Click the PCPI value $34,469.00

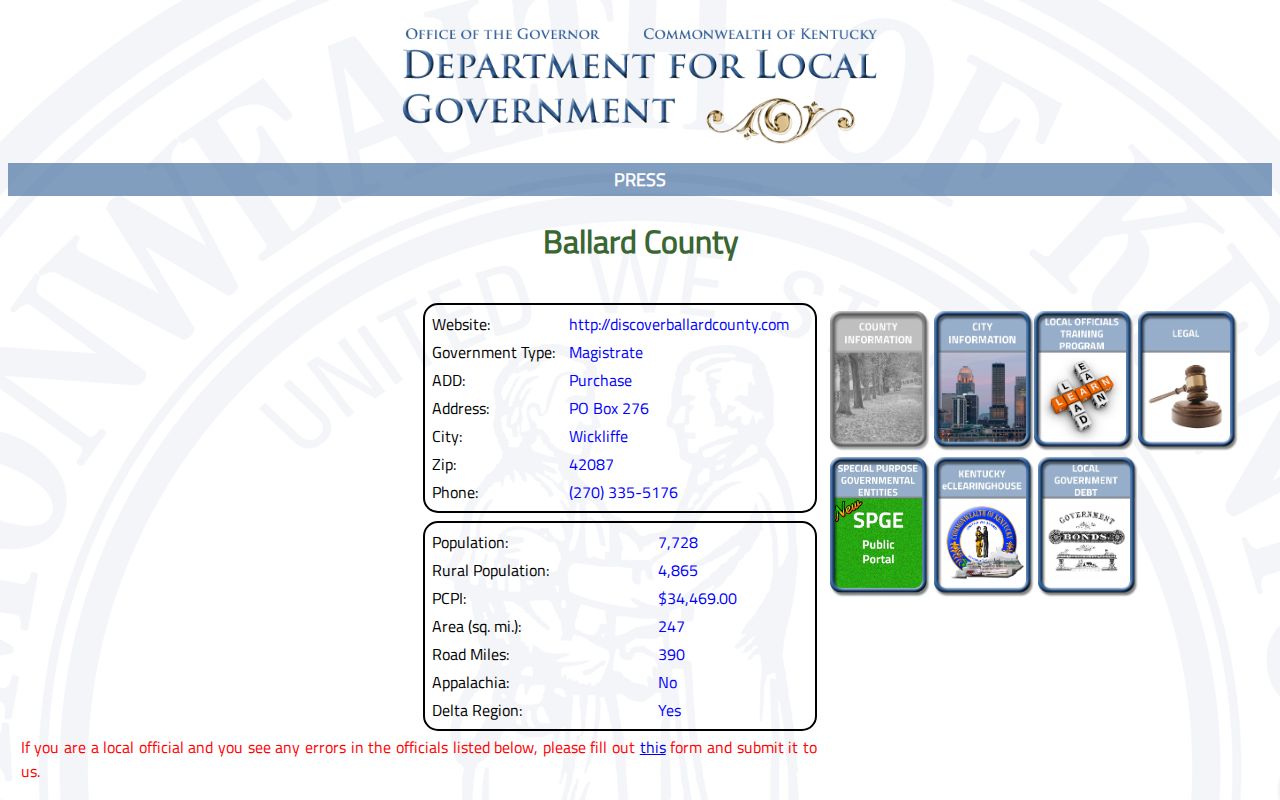coord(697,599)
